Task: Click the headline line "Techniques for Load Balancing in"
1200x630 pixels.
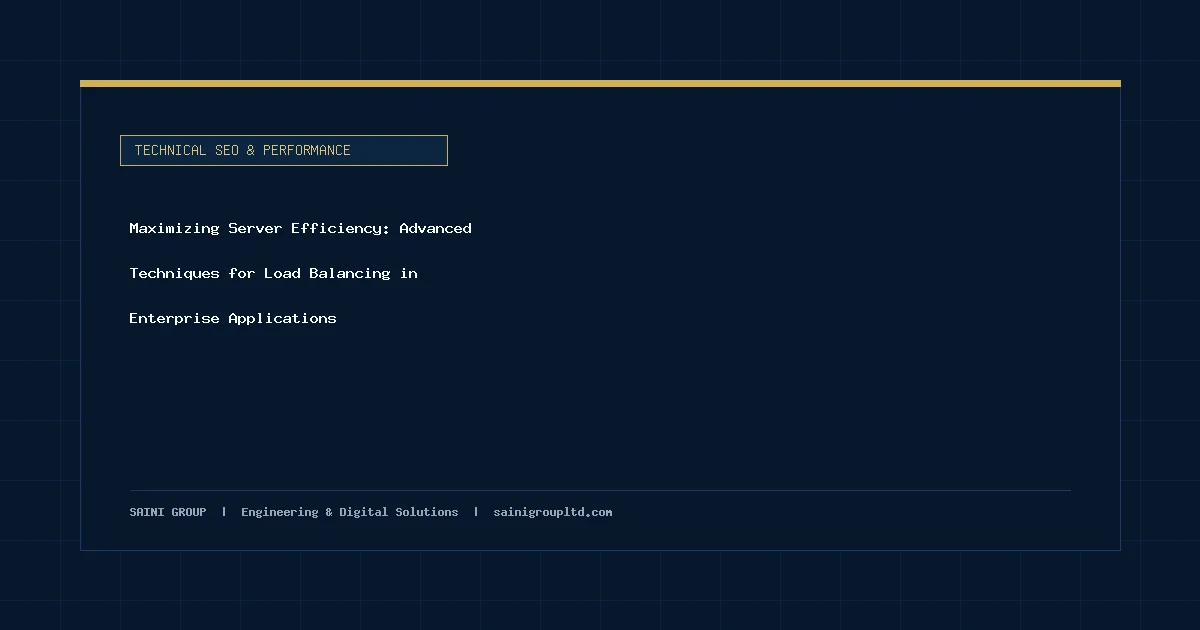Action: pyautogui.click(x=273, y=273)
